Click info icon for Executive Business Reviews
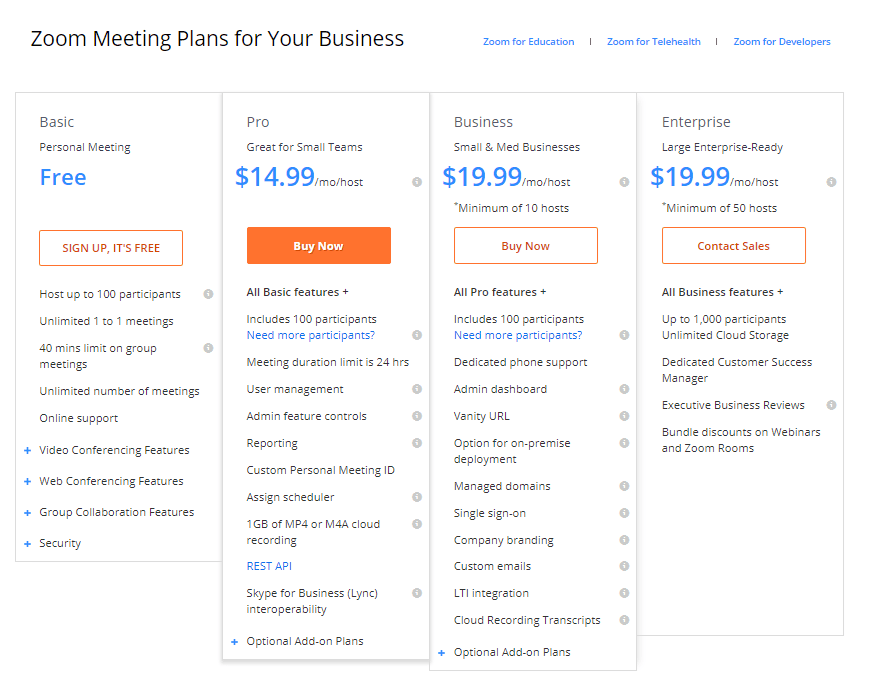This screenshot has width=886, height=678. coord(832,405)
